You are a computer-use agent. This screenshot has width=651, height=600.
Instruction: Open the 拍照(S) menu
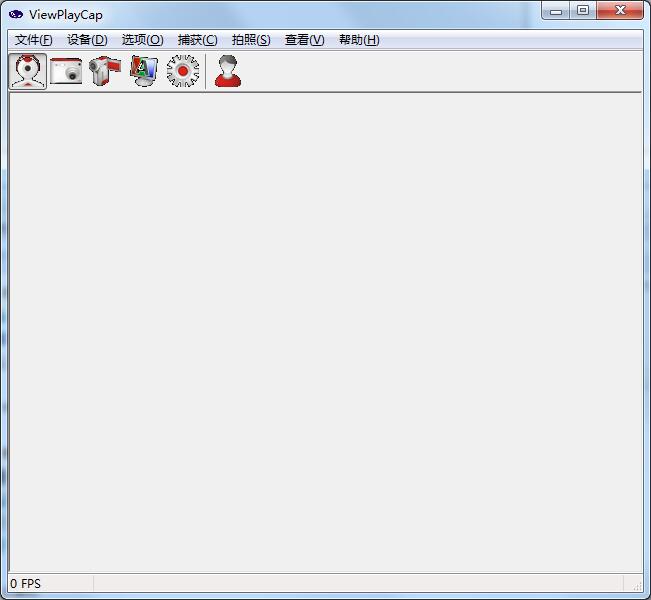click(251, 40)
